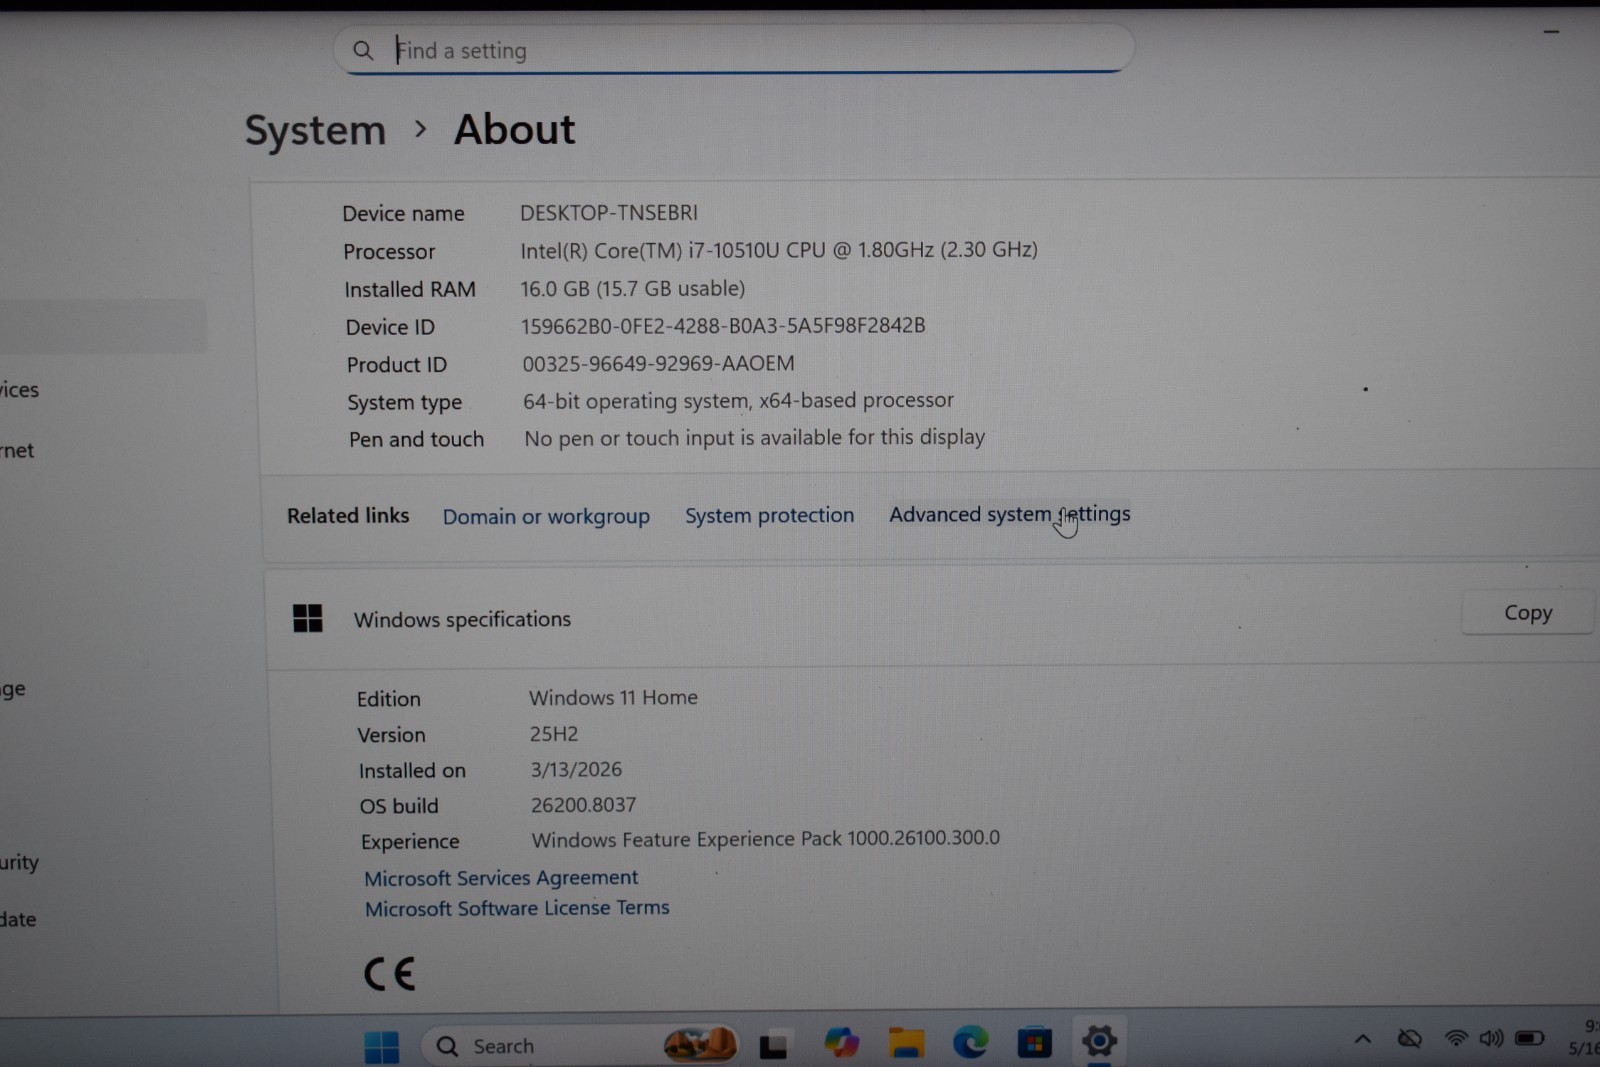Click the taskbar Search box

click(x=580, y=1046)
